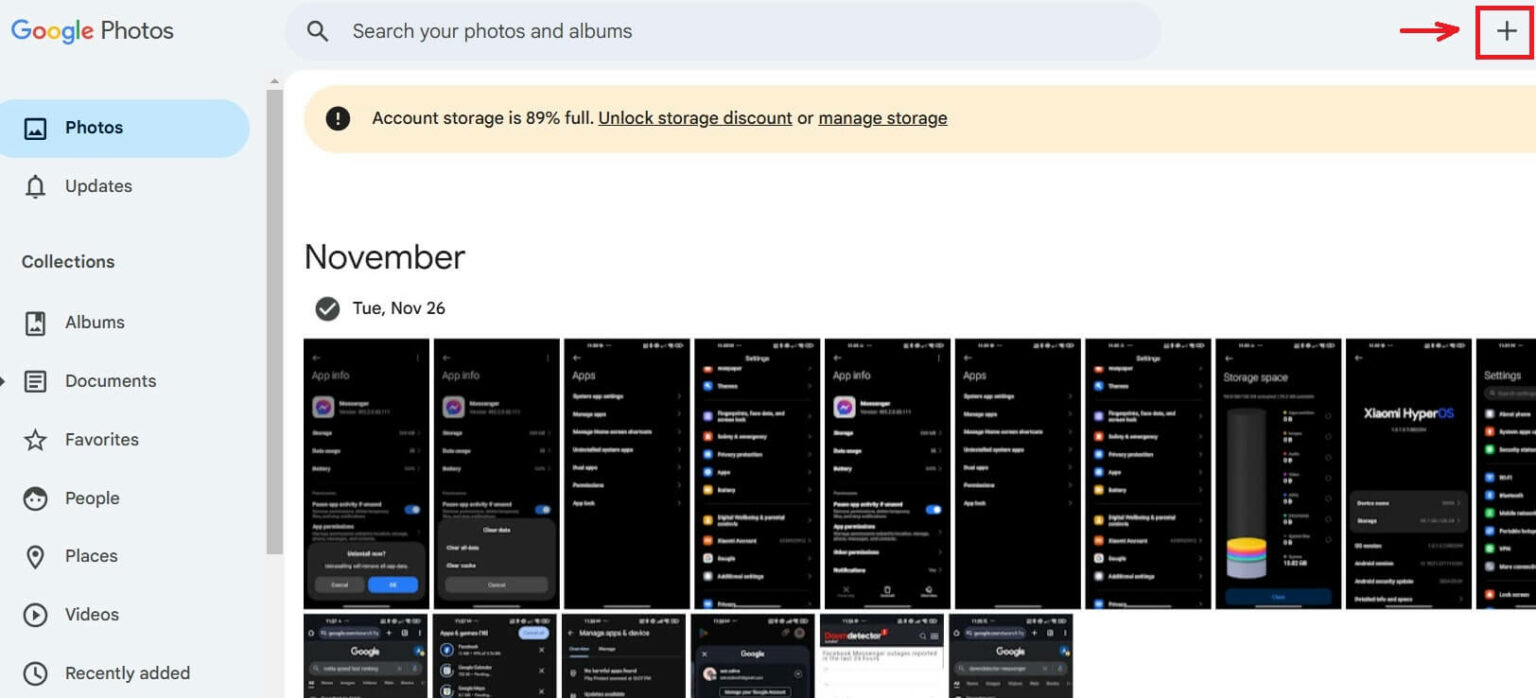This screenshot has height=698, width=1536.
Task: Open Messenger Uninstall now dialog screenshot
Action: 366,473
